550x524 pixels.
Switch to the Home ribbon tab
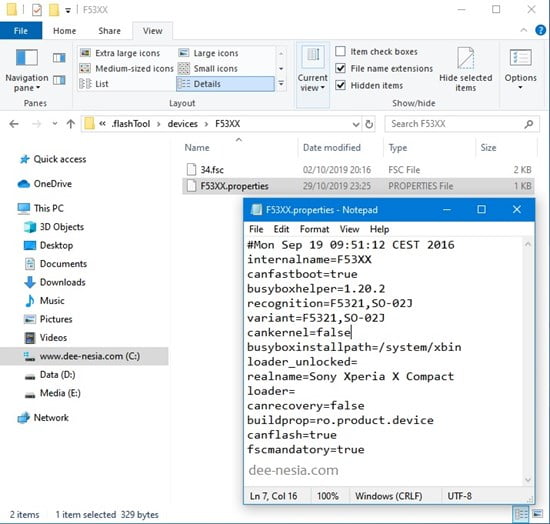65,31
